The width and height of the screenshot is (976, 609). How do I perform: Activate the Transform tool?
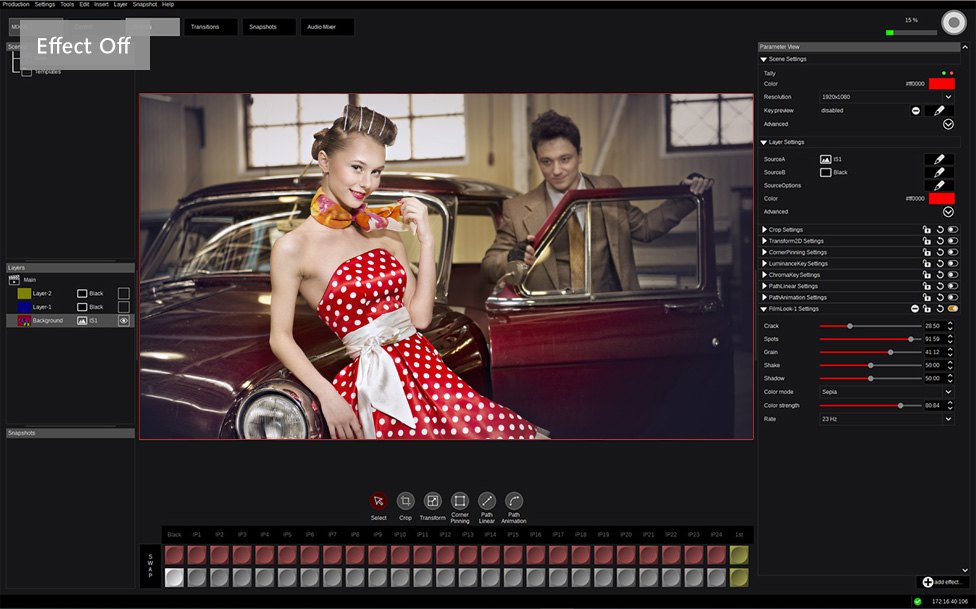coord(432,501)
